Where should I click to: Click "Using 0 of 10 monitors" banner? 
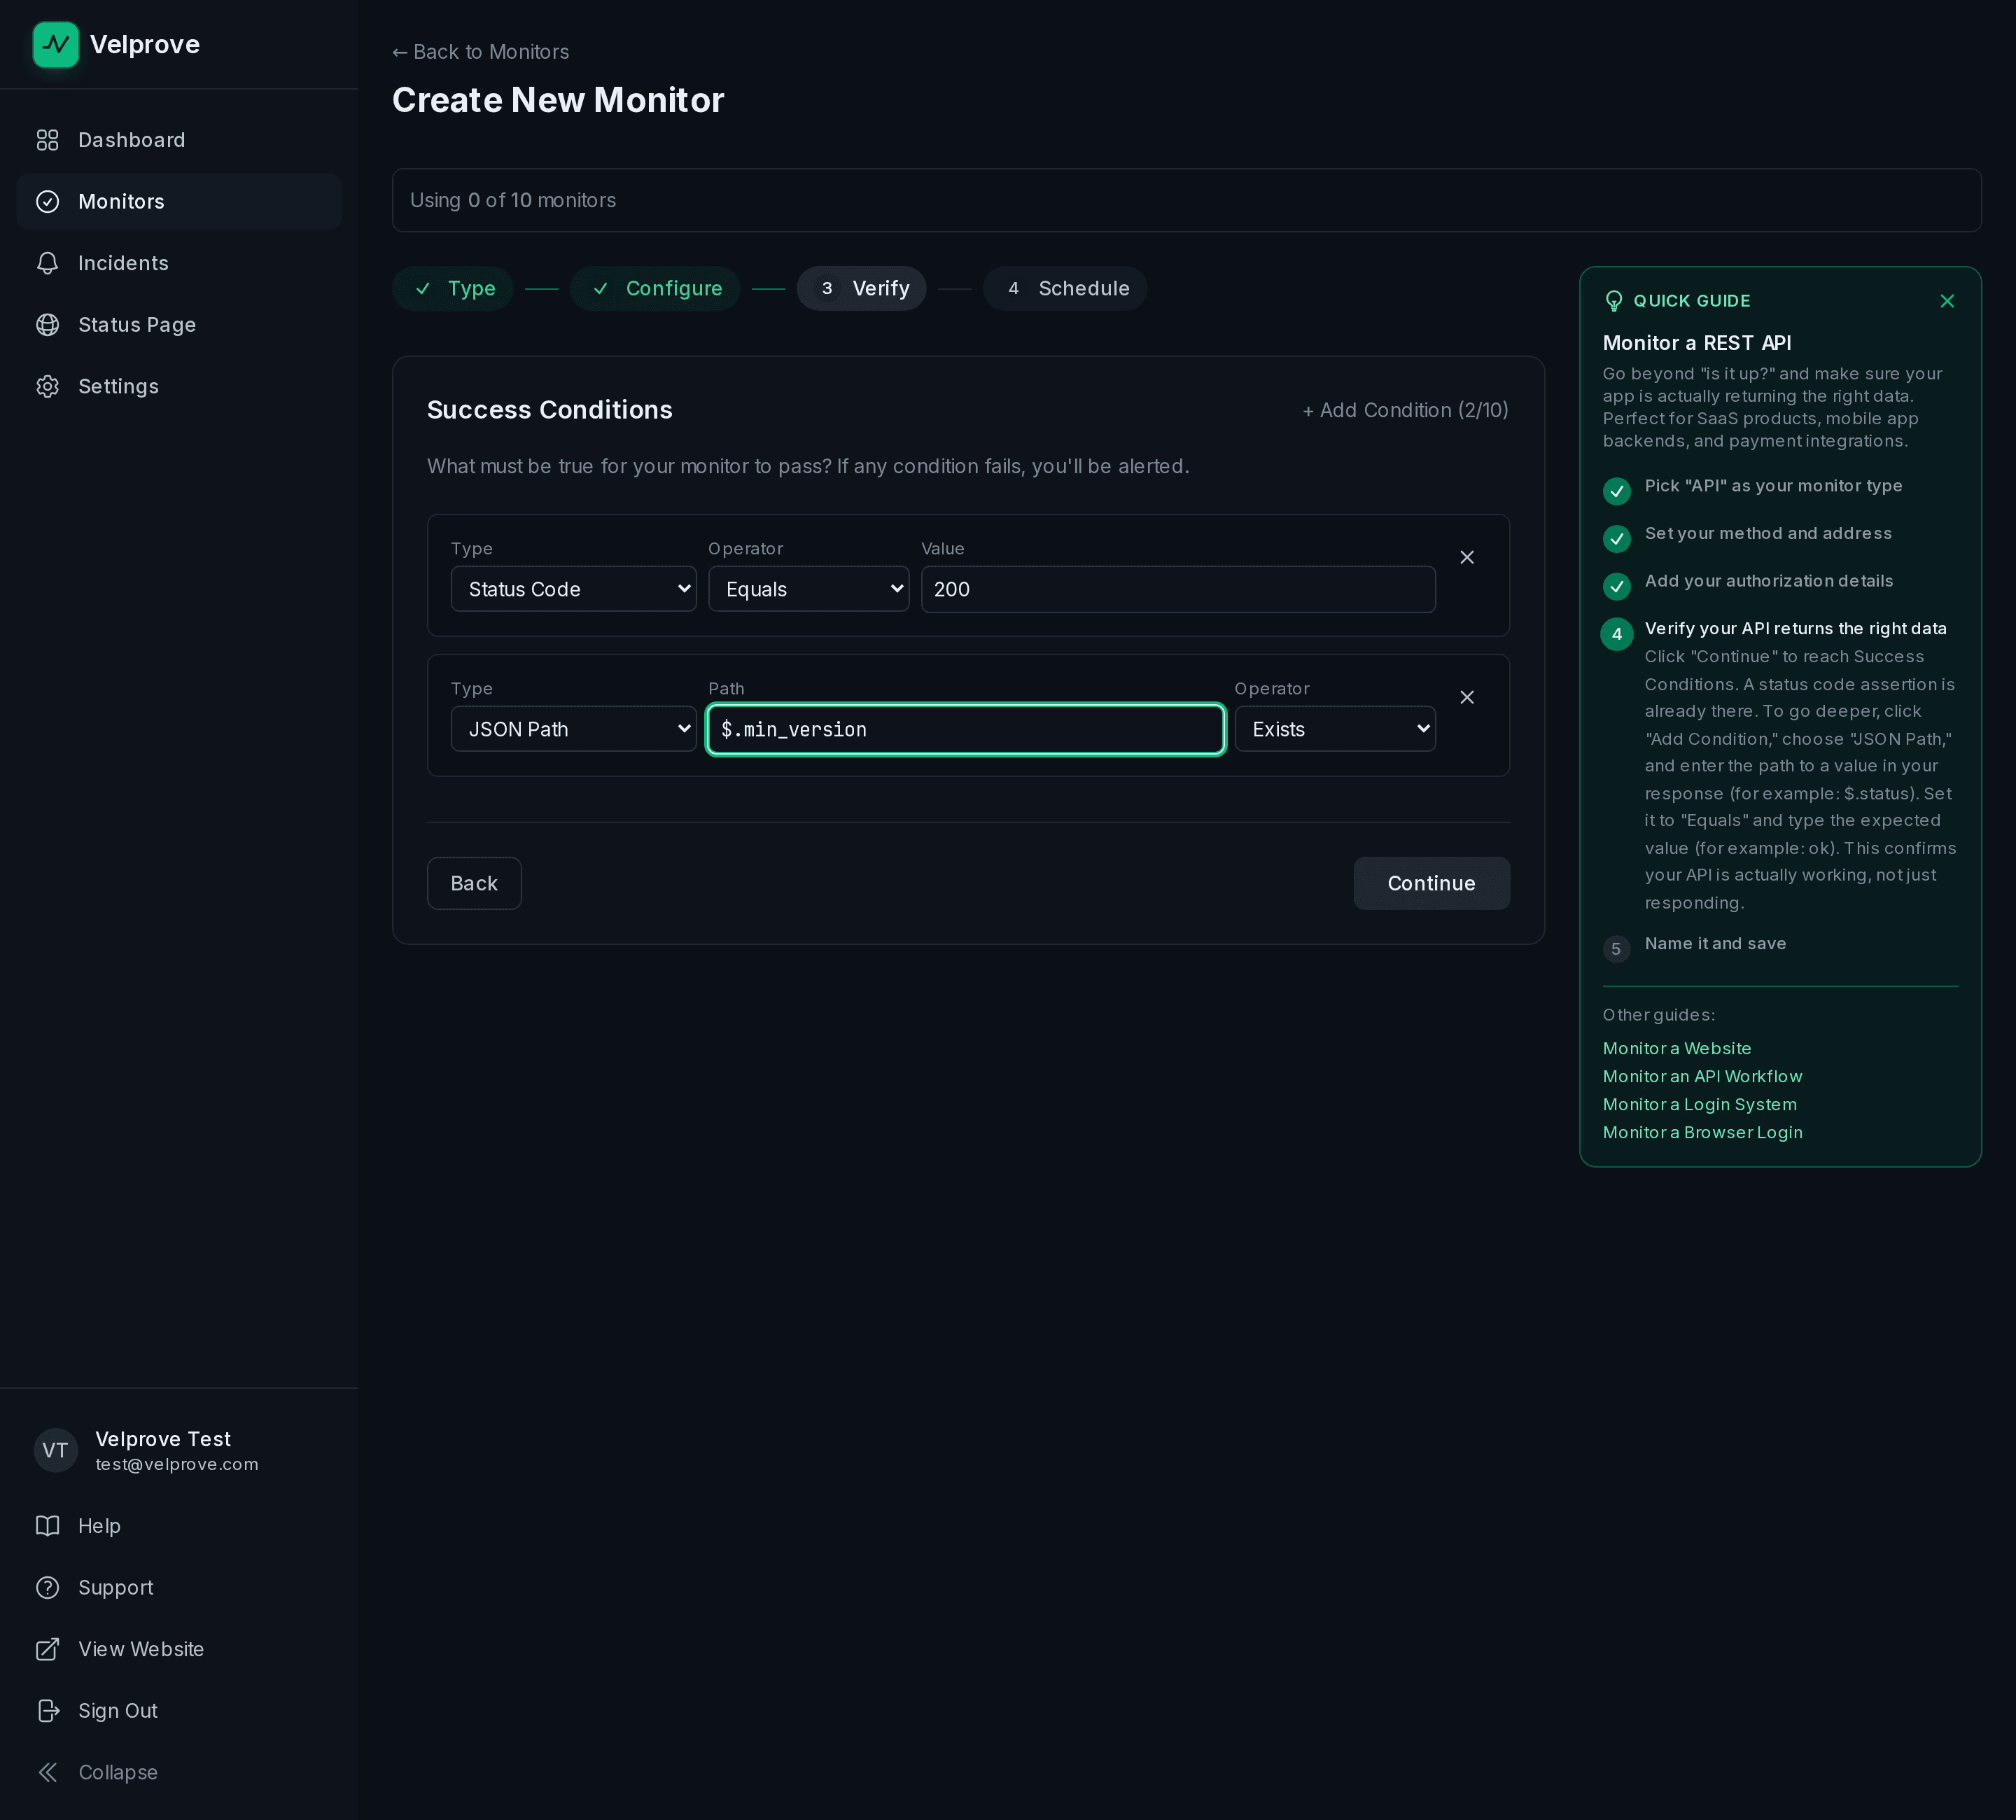[x=1186, y=200]
